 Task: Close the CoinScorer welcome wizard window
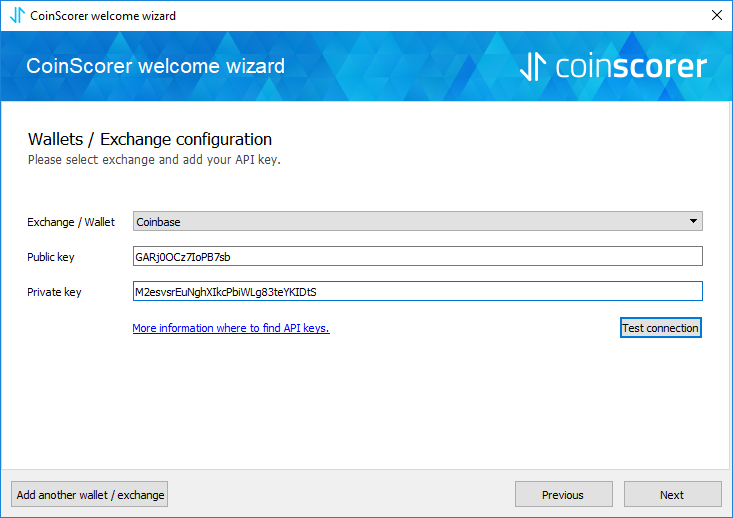click(x=717, y=15)
